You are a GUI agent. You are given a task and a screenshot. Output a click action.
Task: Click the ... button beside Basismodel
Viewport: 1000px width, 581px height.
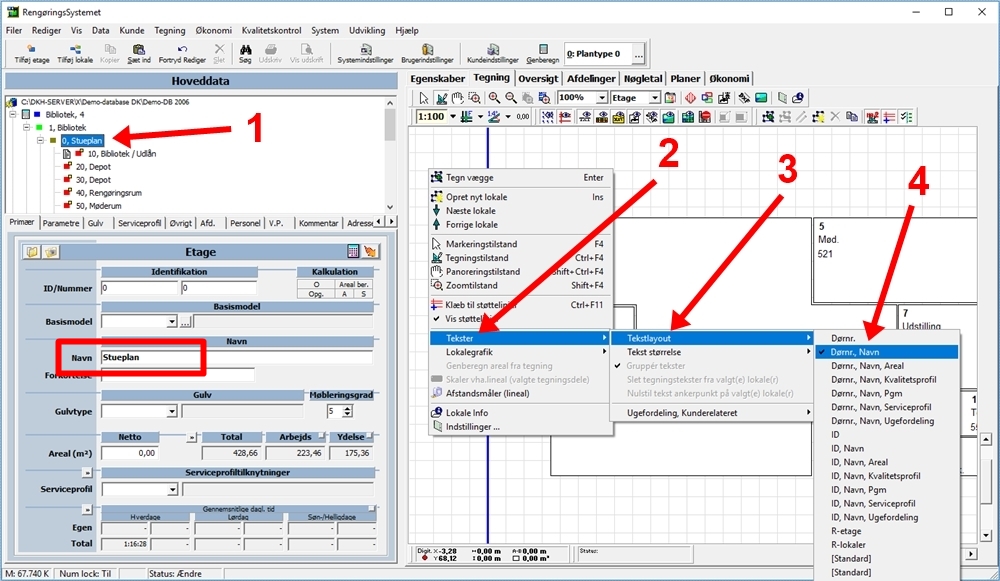[185, 322]
